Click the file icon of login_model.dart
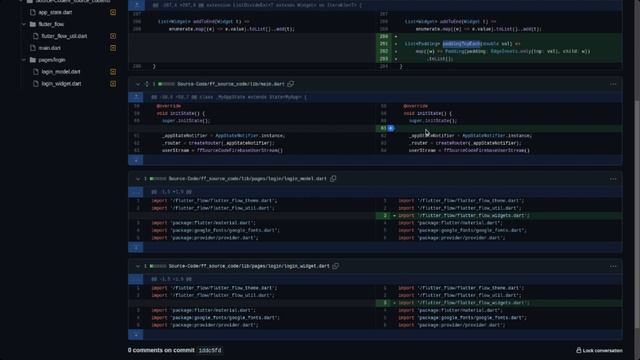The width and height of the screenshot is (640, 360). (36, 71)
